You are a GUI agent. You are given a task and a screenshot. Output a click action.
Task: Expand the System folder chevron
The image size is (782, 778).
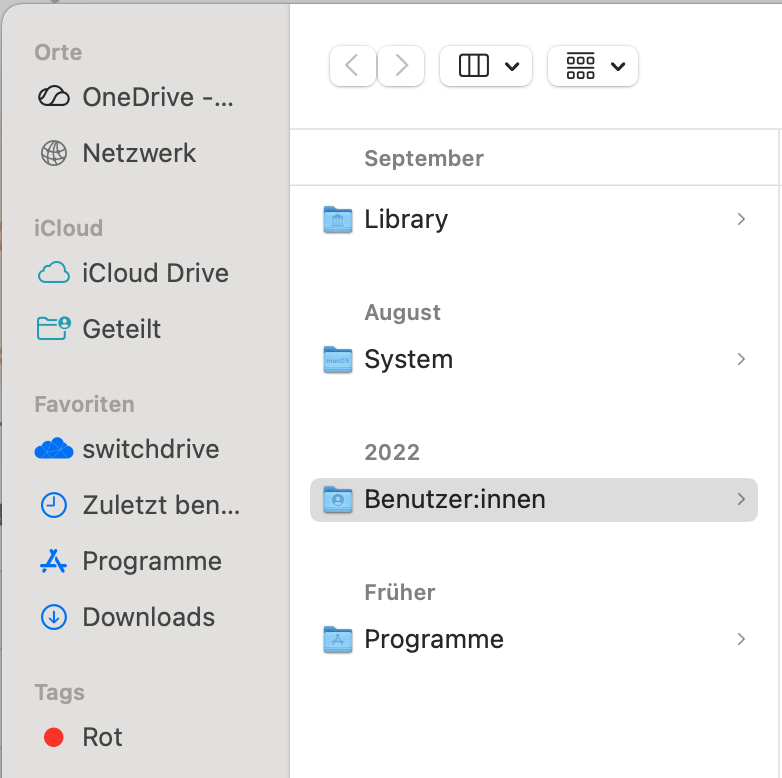[741, 359]
